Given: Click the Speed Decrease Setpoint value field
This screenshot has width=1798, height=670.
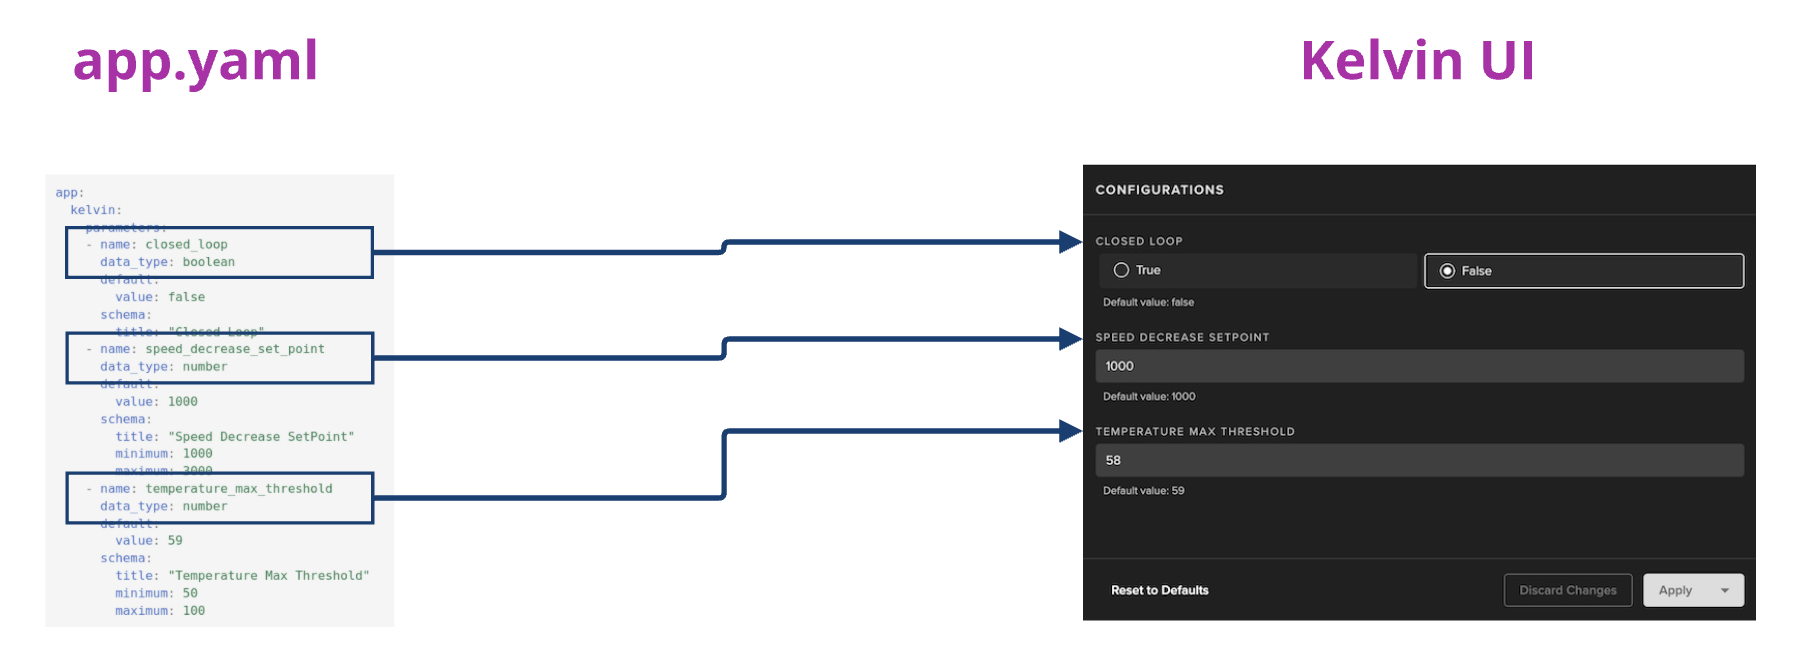Looking at the screenshot, I should pyautogui.click(x=1420, y=365).
